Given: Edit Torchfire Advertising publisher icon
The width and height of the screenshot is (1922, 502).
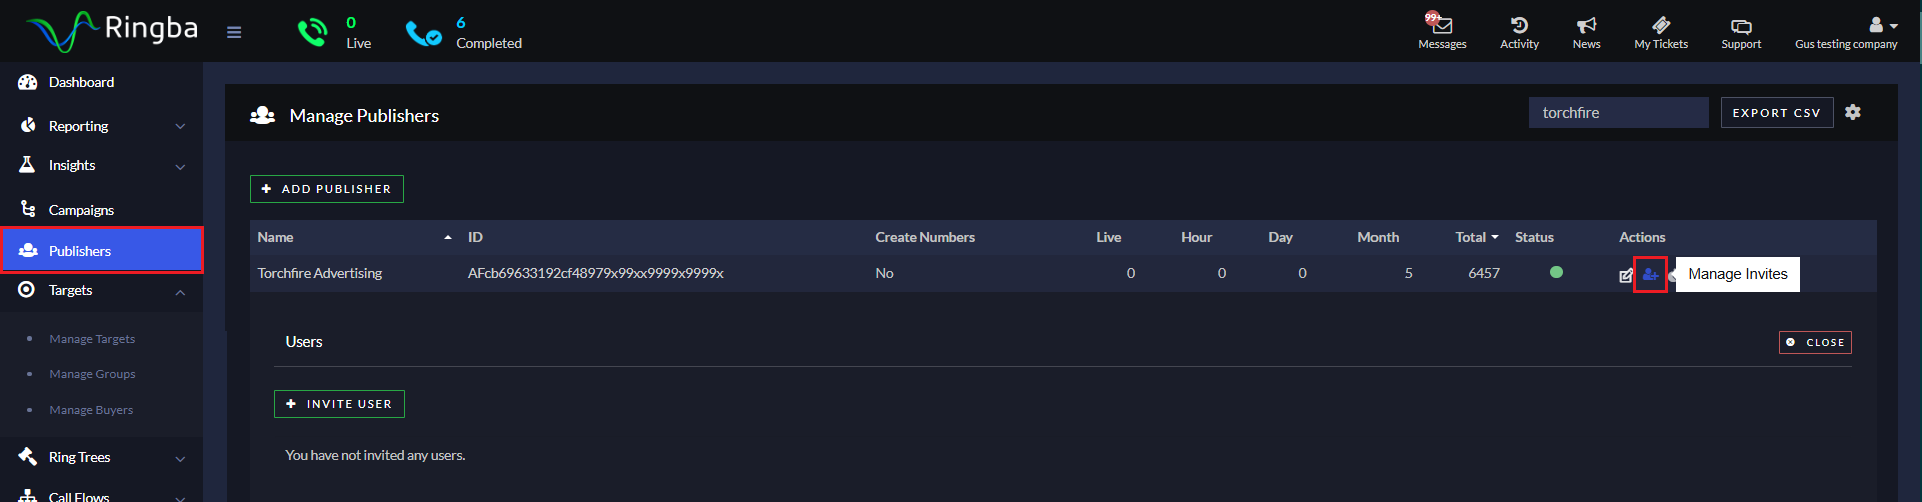Looking at the screenshot, I should 1626,275.
